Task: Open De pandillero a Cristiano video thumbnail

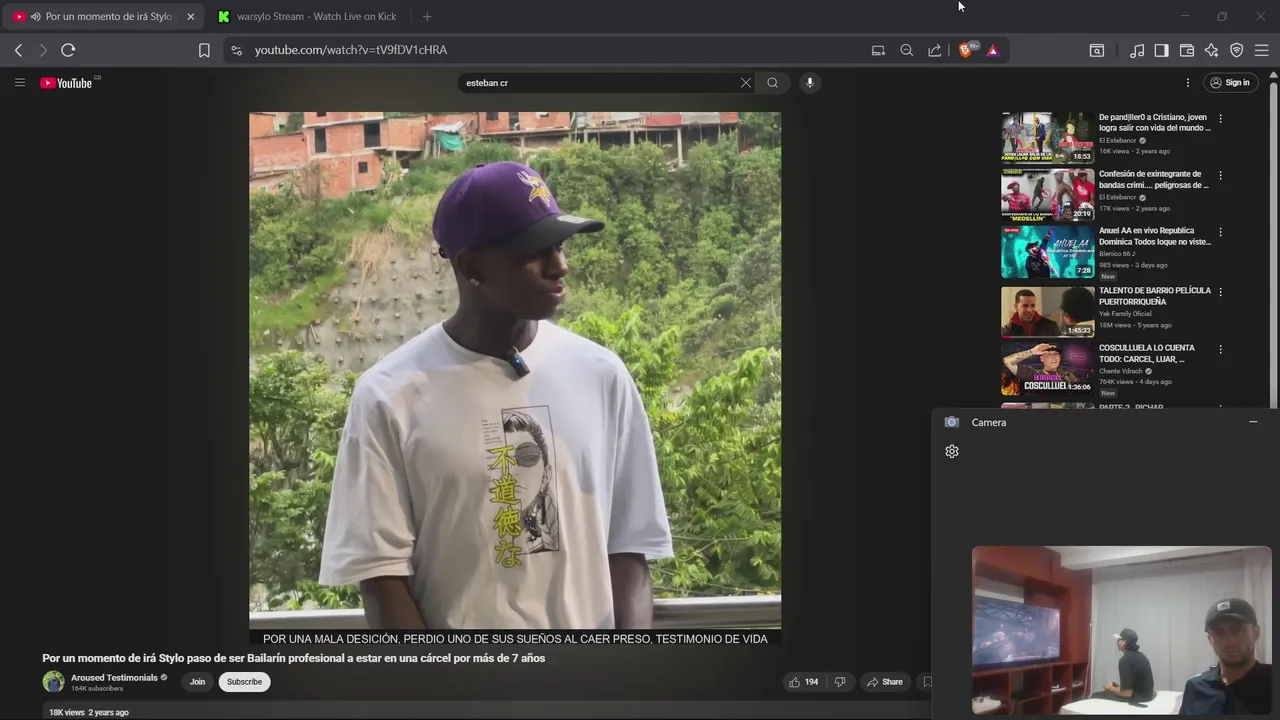Action: click(x=1047, y=137)
